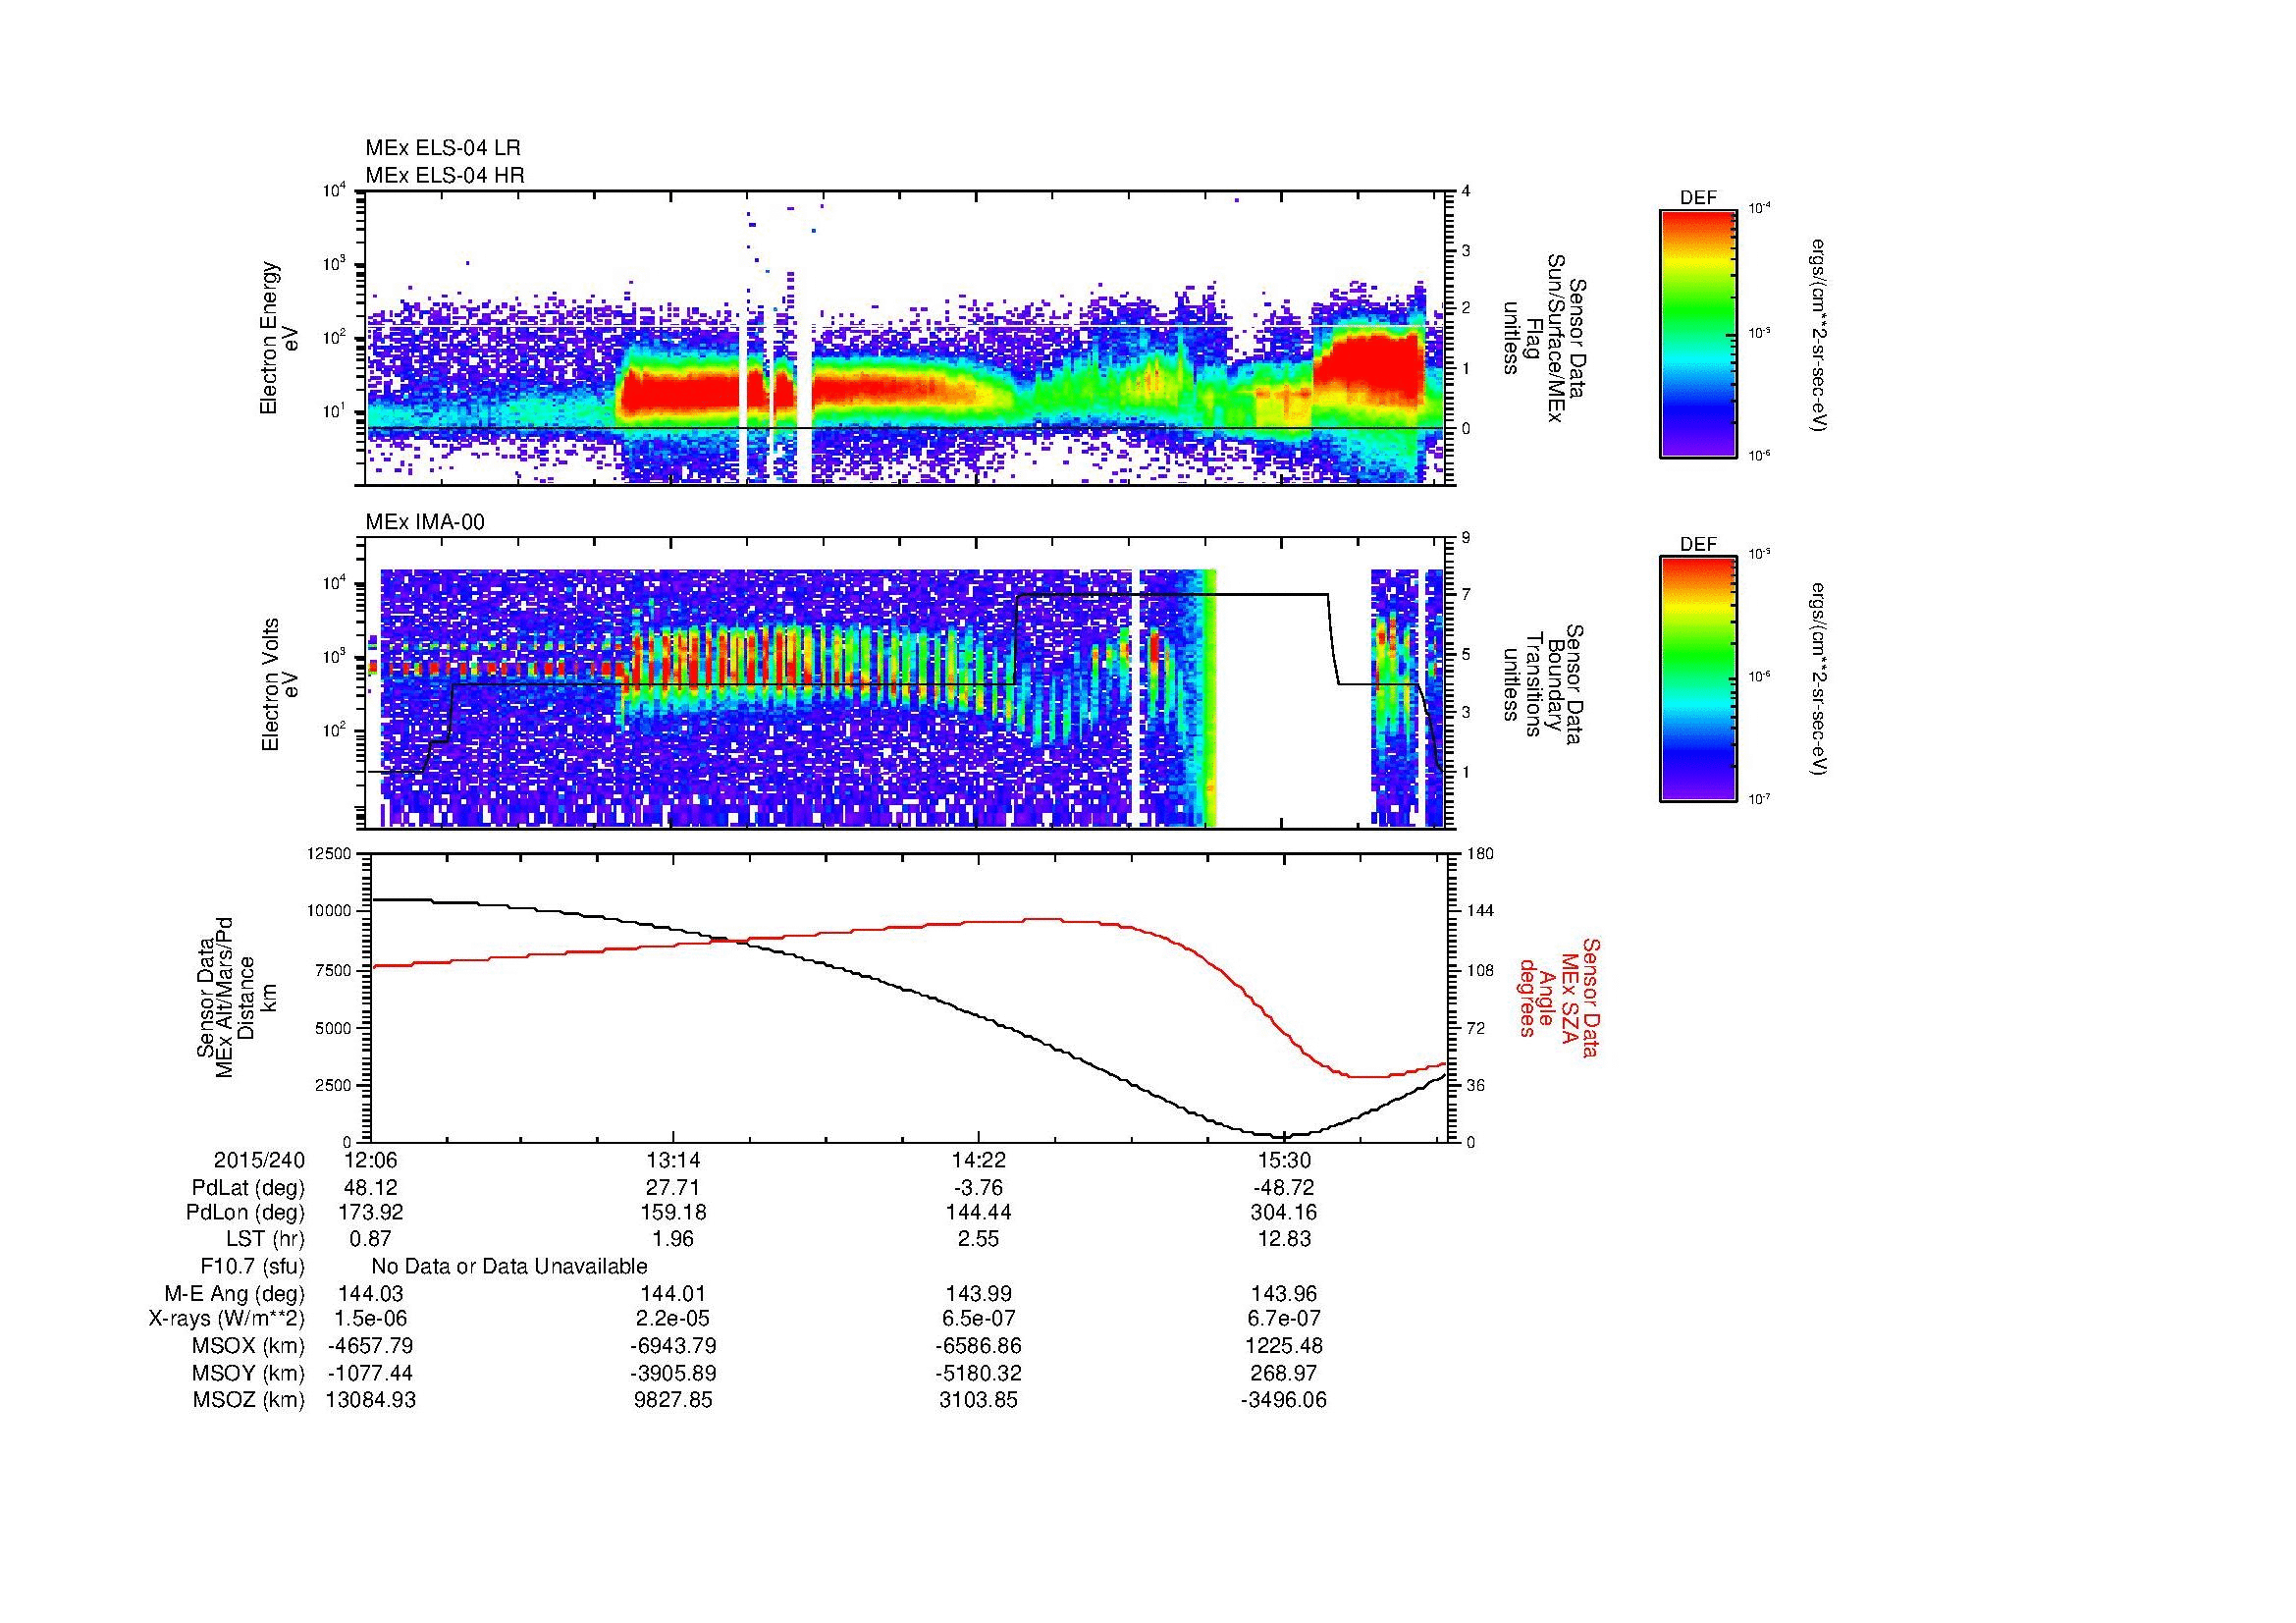Click the number 4 on the flag axis

1467,191
